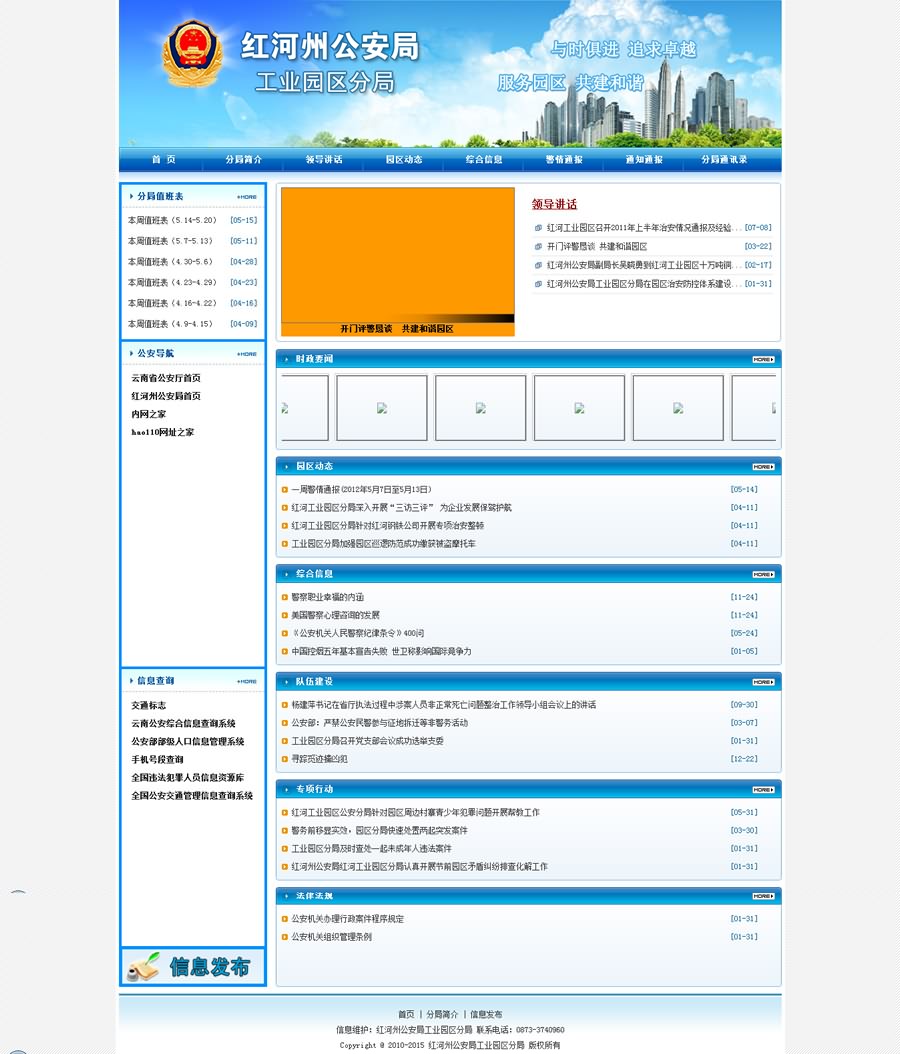Open MORE icon in 信息查询 panel
This screenshot has height=1054, width=900.
tap(247, 681)
